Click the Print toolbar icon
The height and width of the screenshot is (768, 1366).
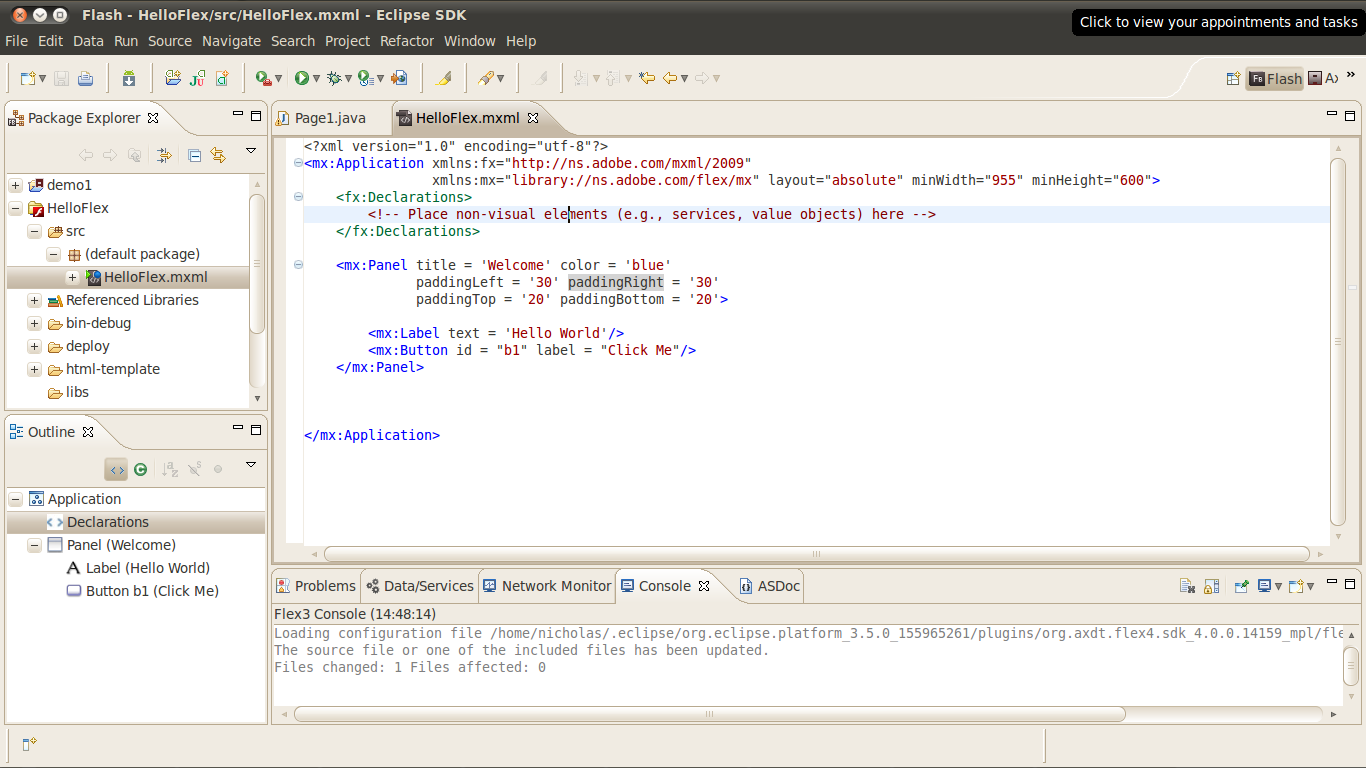tap(85, 78)
